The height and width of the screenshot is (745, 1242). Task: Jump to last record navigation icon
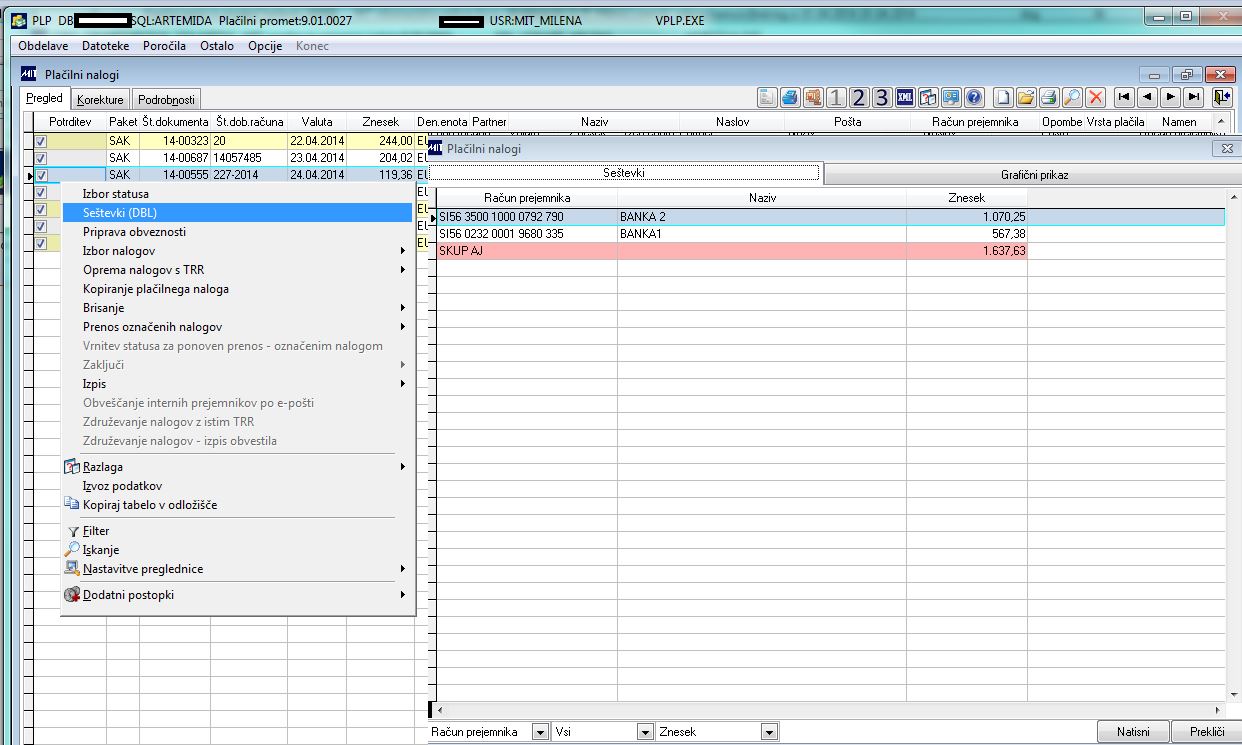click(1193, 97)
